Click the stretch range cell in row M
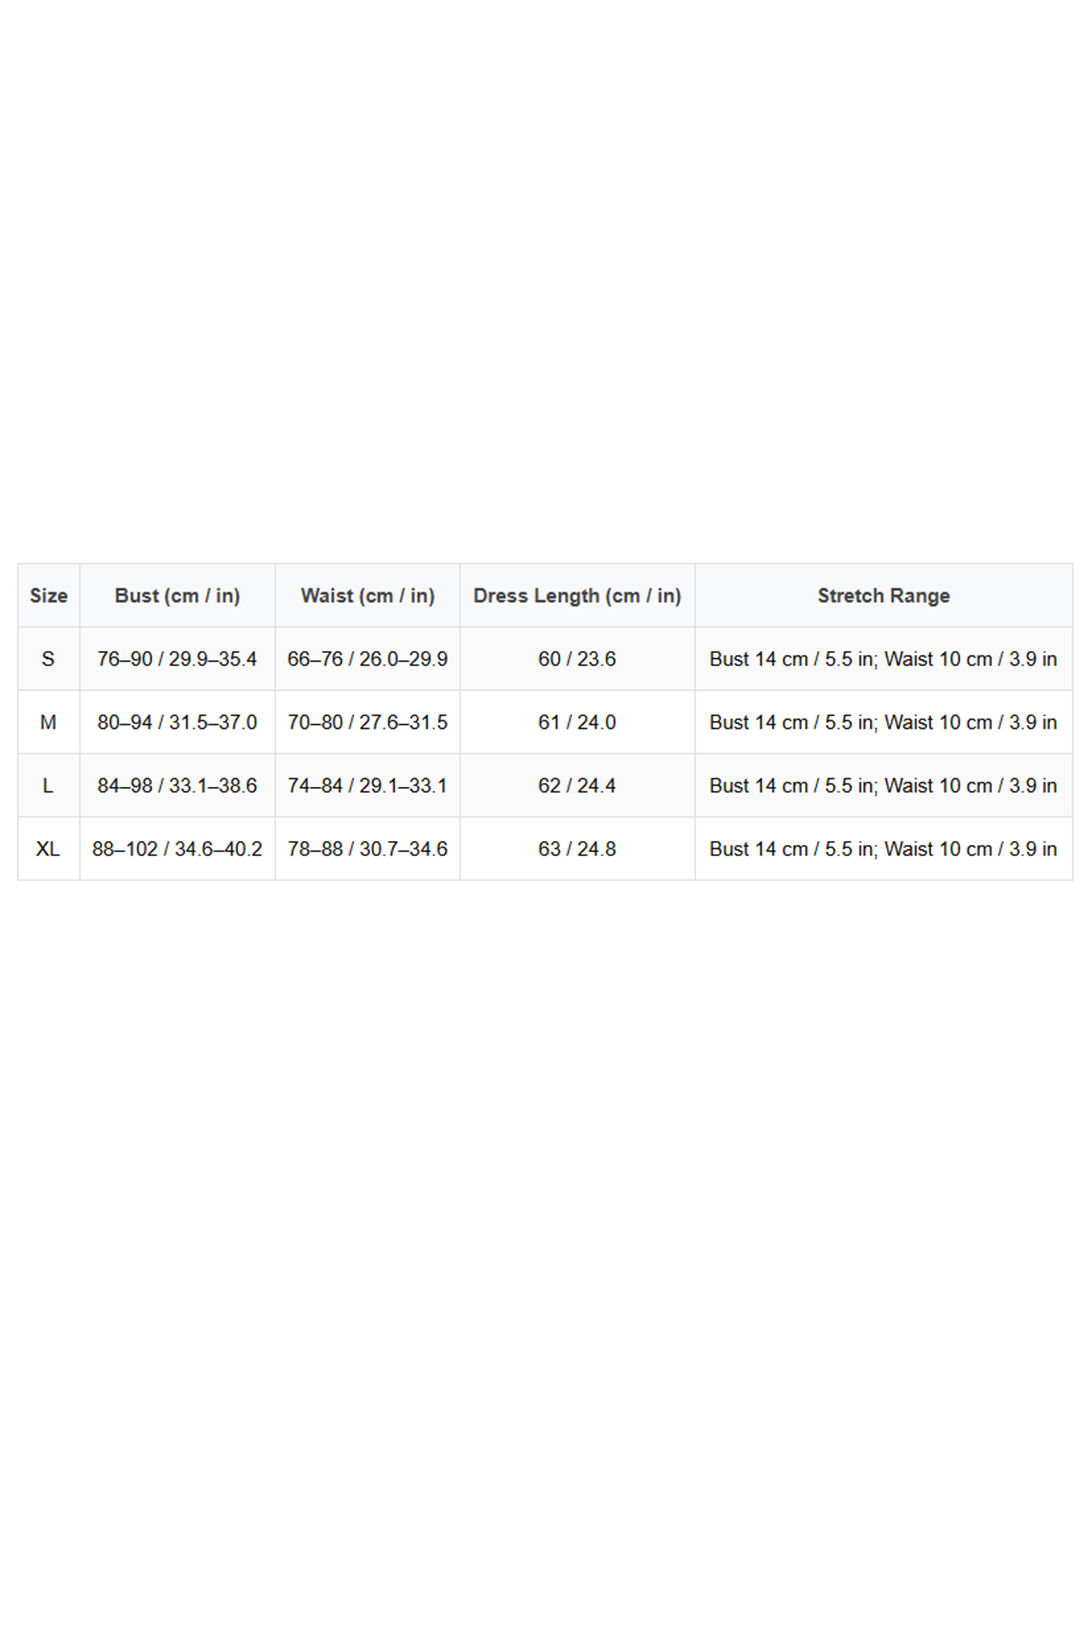 (x=883, y=722)
